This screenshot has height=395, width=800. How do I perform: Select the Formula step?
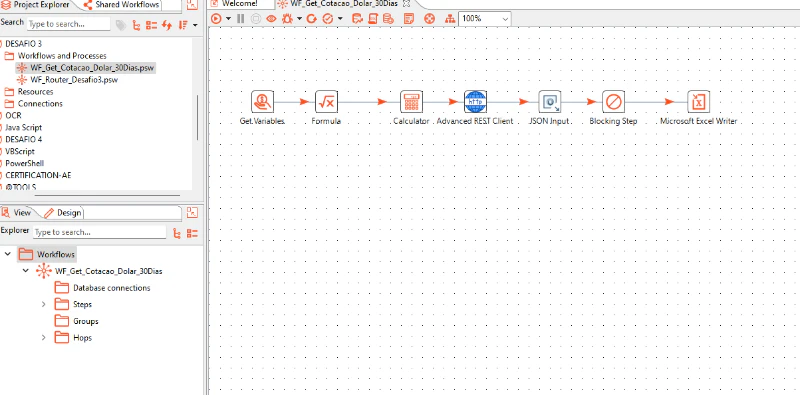(326, 102)
